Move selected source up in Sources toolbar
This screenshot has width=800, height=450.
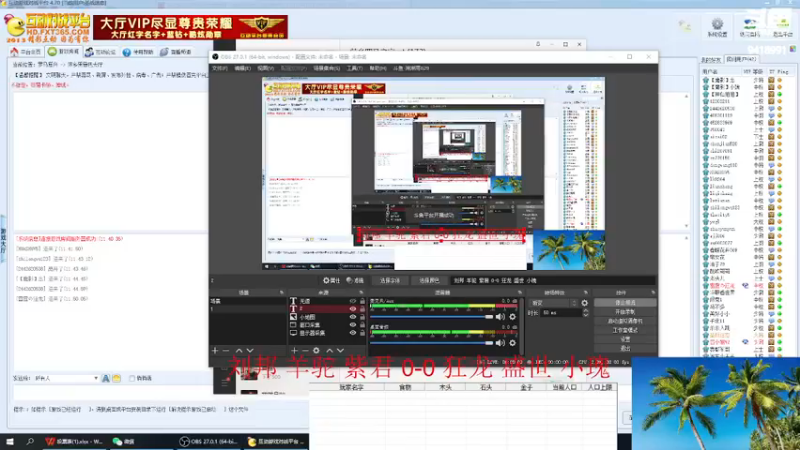point(330,351)
